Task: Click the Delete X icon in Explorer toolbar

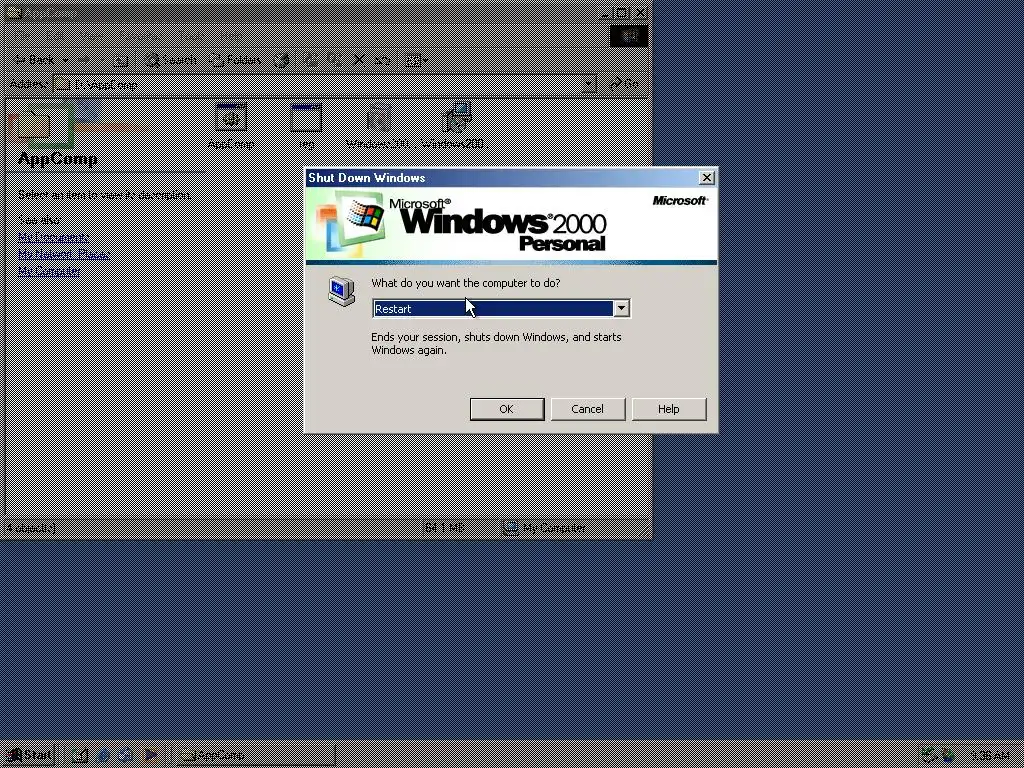Action: point(359,60)
